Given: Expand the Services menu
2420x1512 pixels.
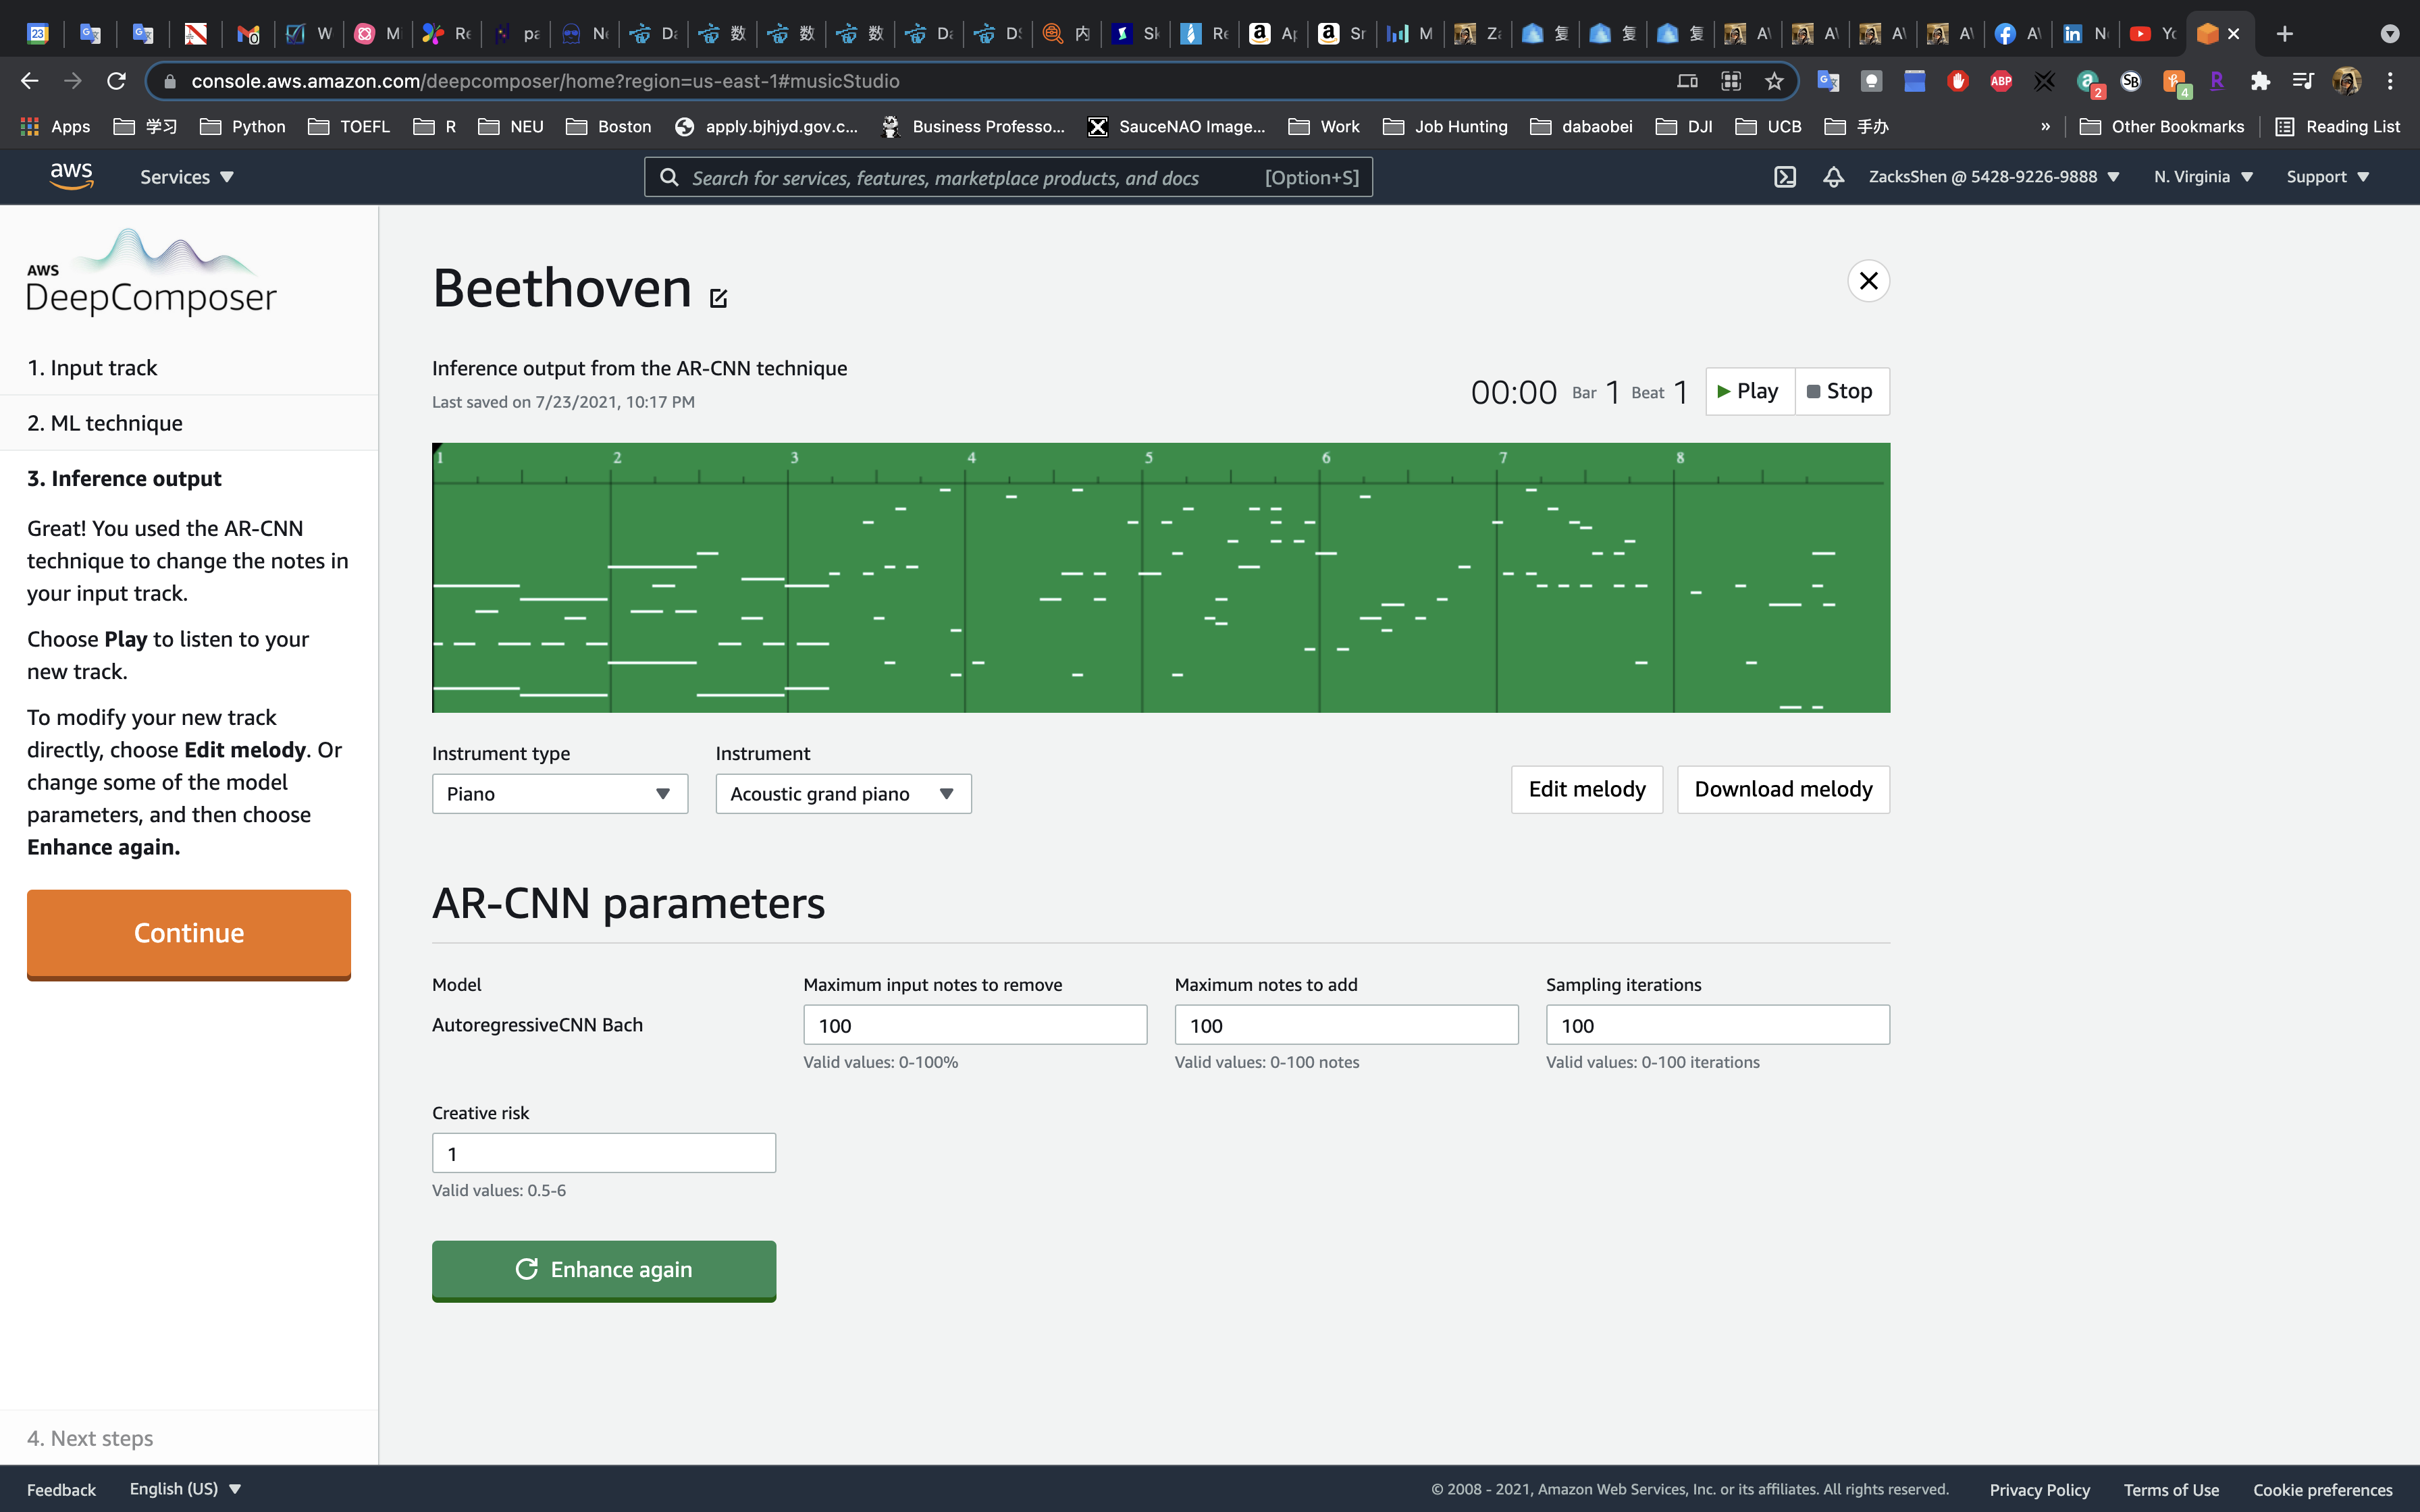Looking at the screenshot, I should coord(187,177).
